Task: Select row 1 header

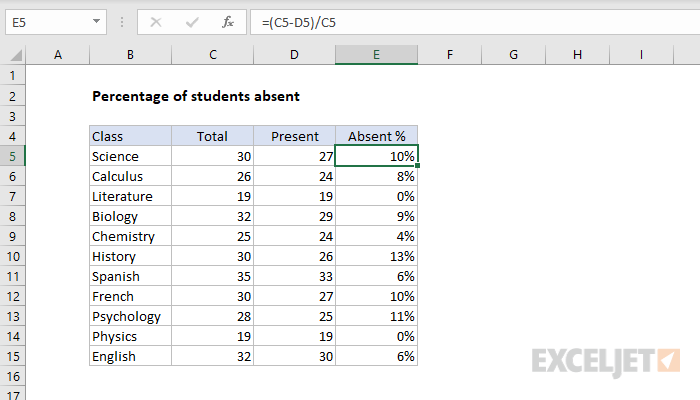Action: click(12, 75)
